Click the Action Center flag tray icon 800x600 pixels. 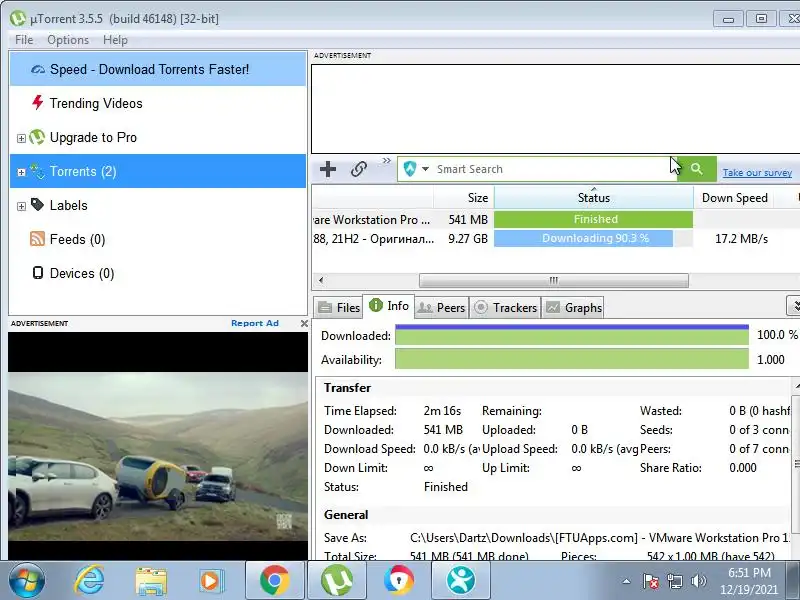tap(650, 581)
